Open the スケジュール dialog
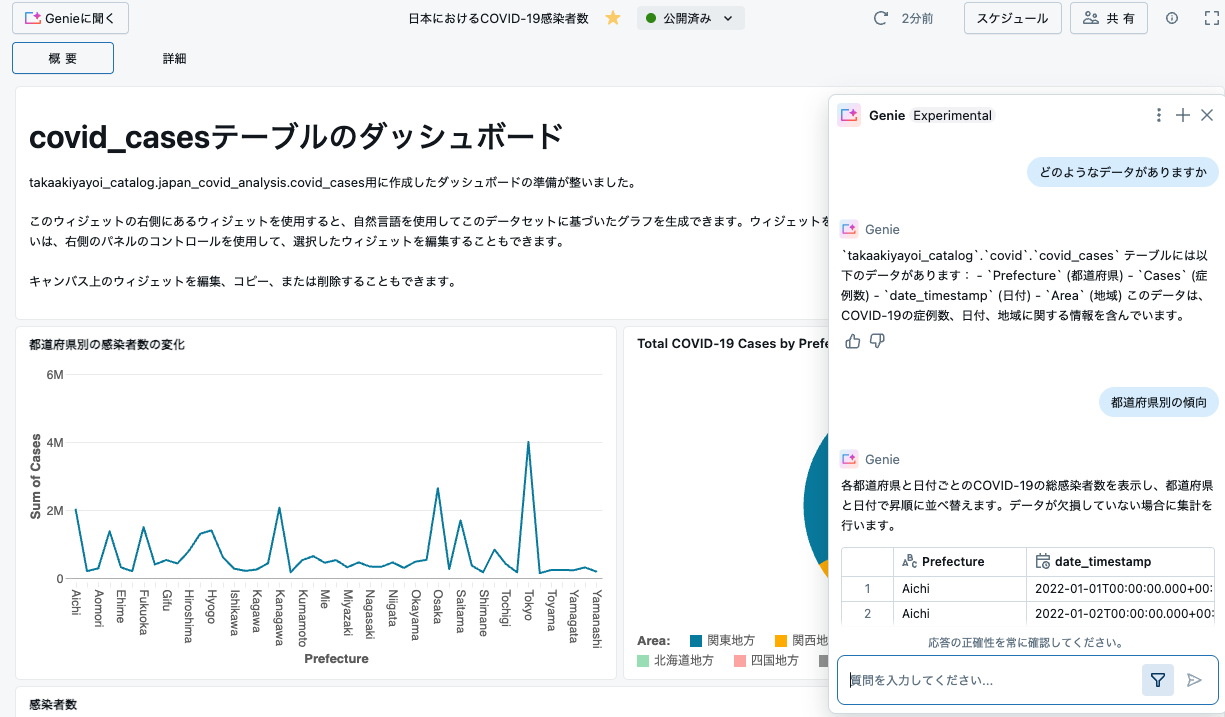 (1012, 17)
